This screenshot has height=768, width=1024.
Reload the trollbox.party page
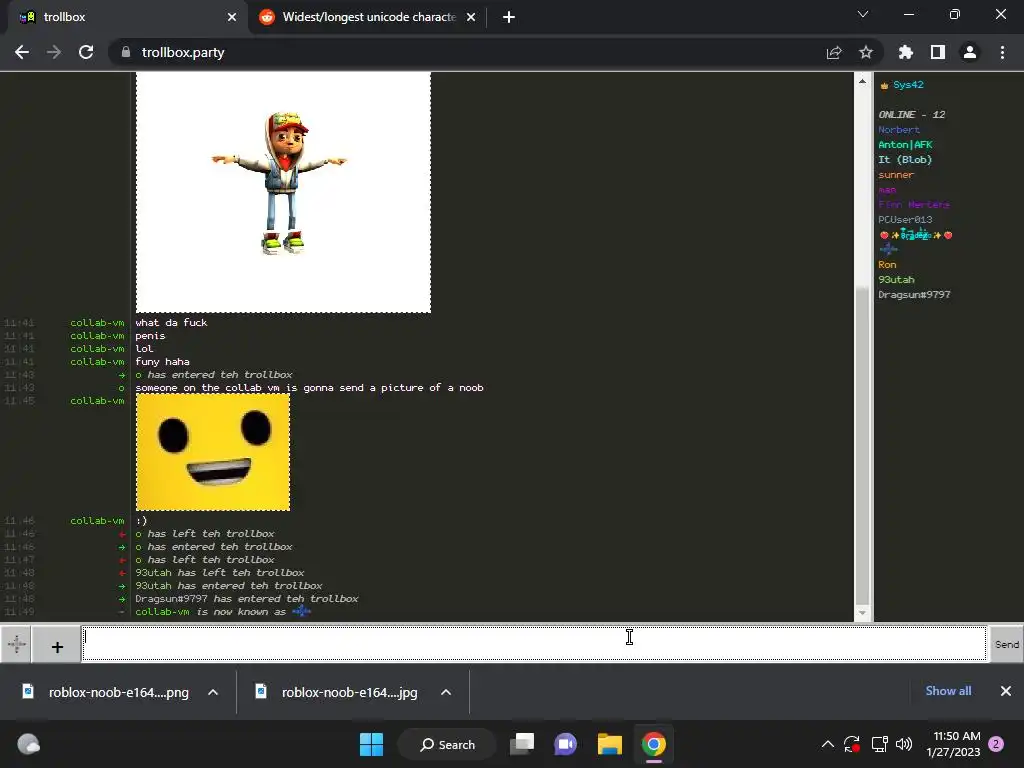(86, 52)
